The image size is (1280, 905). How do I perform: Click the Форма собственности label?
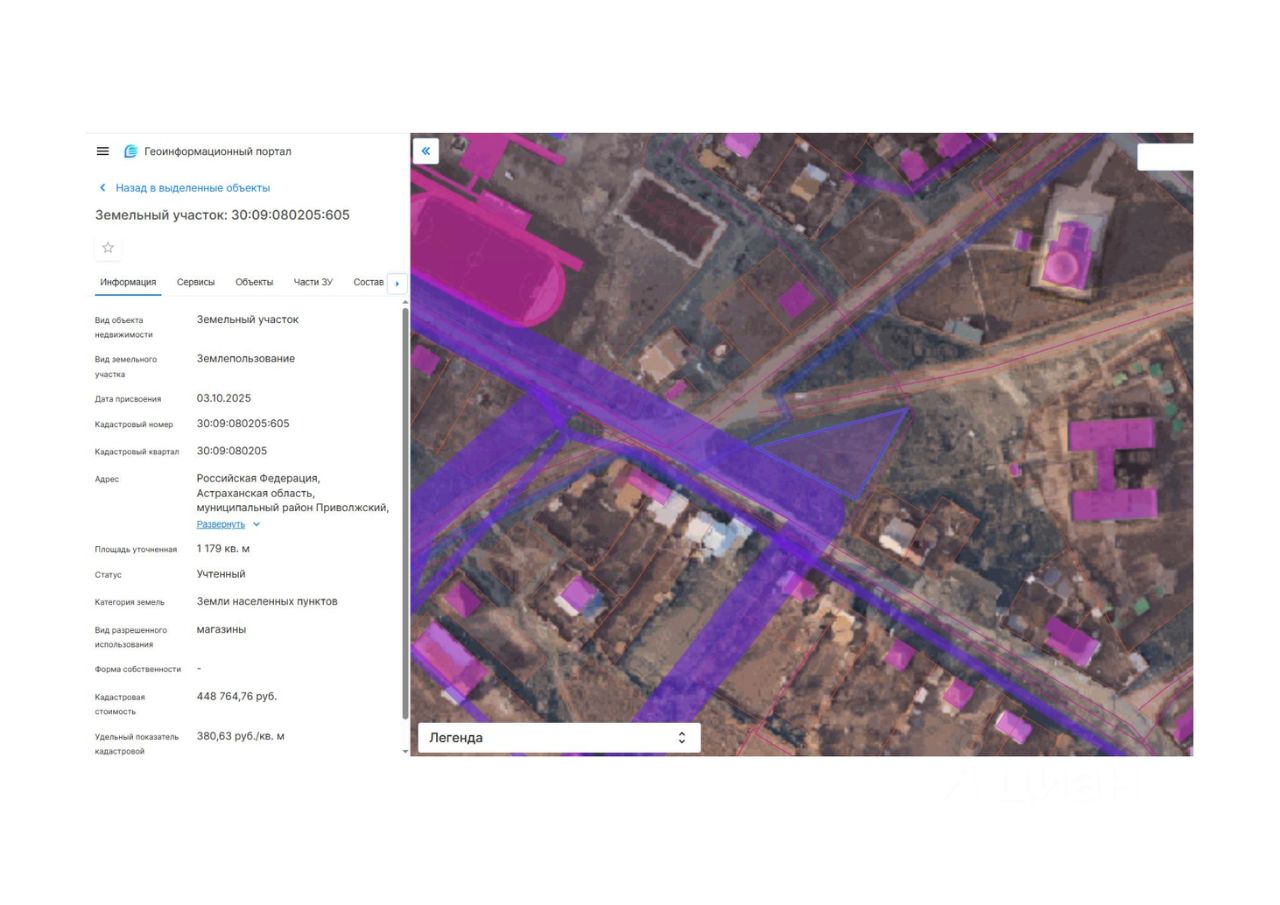tap(138, 669)
